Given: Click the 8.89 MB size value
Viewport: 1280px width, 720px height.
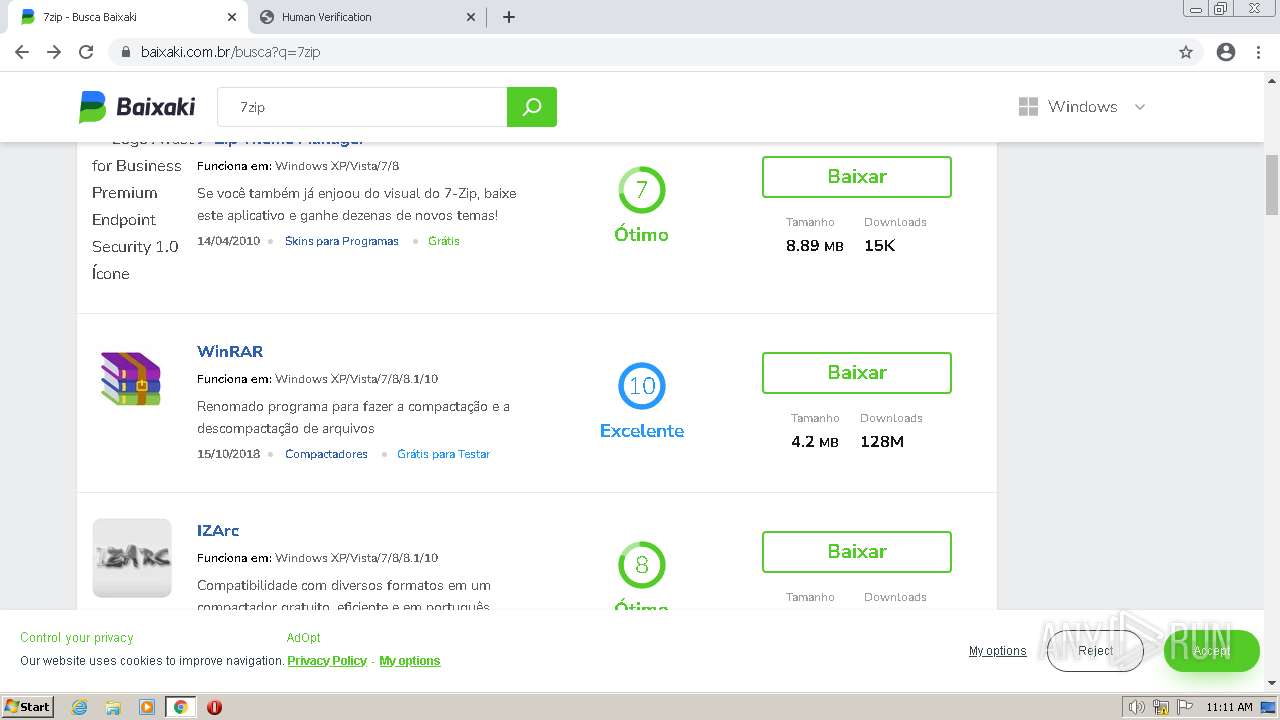Looking at the screenshot, I should [815, 246].
